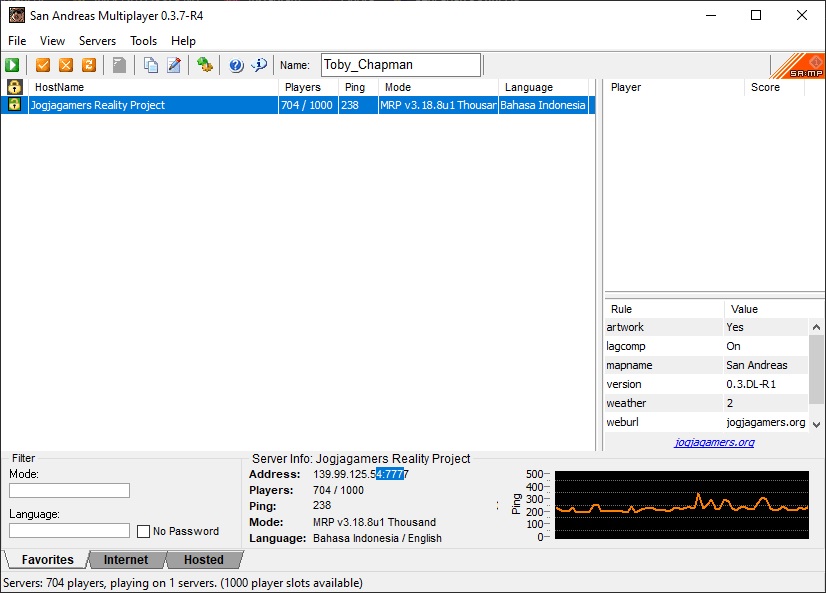Click the rules list scrollbar thumb
Viewport: 826px width, 593px height.
(x=817, y=370)
